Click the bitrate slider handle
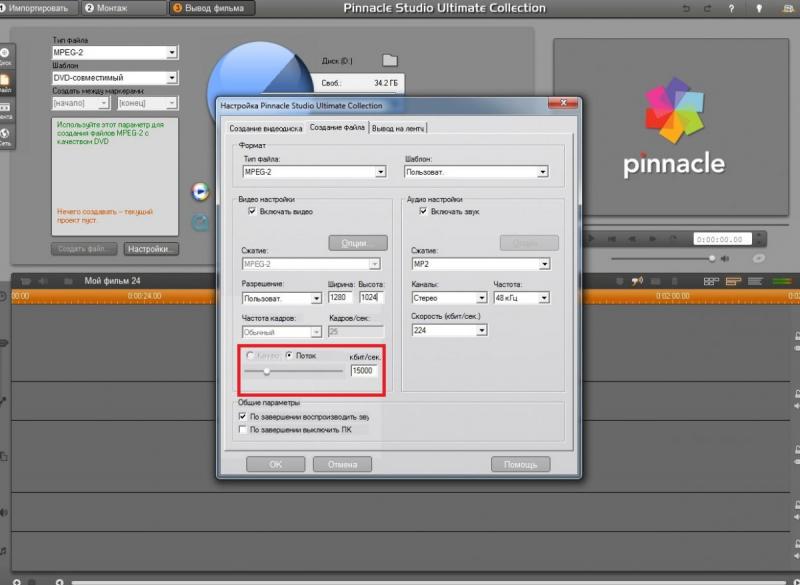The width and height of the screenshot is (800, 585). coord(266,371)
